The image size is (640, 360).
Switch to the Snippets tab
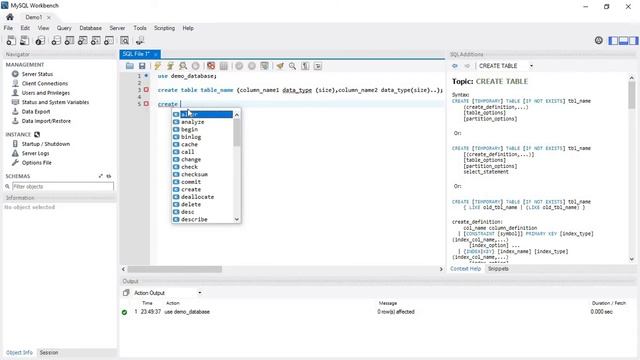click(498, 269)
